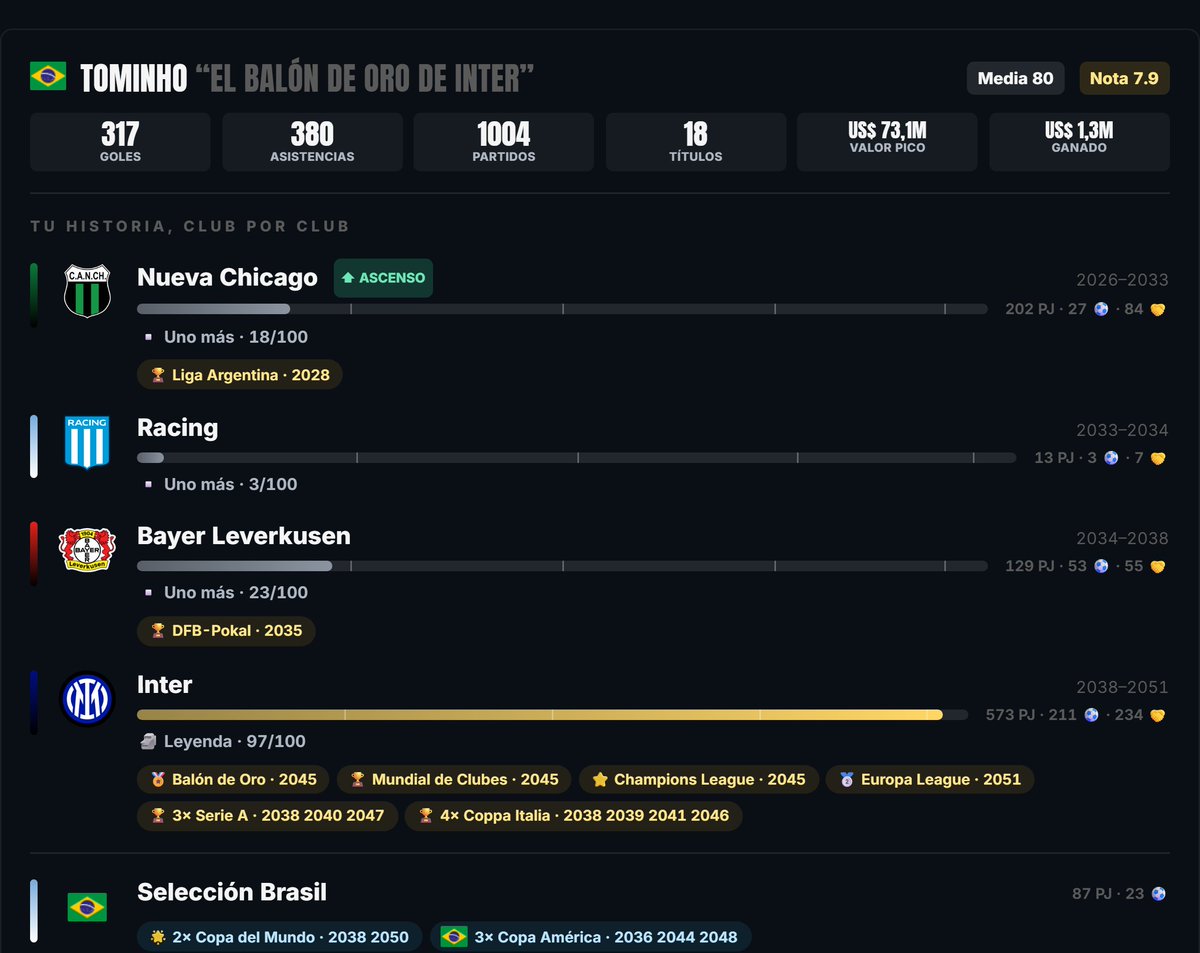Click the Nota 7.9 badge
Screen dimensions: 1200x953
(1124, 78)
